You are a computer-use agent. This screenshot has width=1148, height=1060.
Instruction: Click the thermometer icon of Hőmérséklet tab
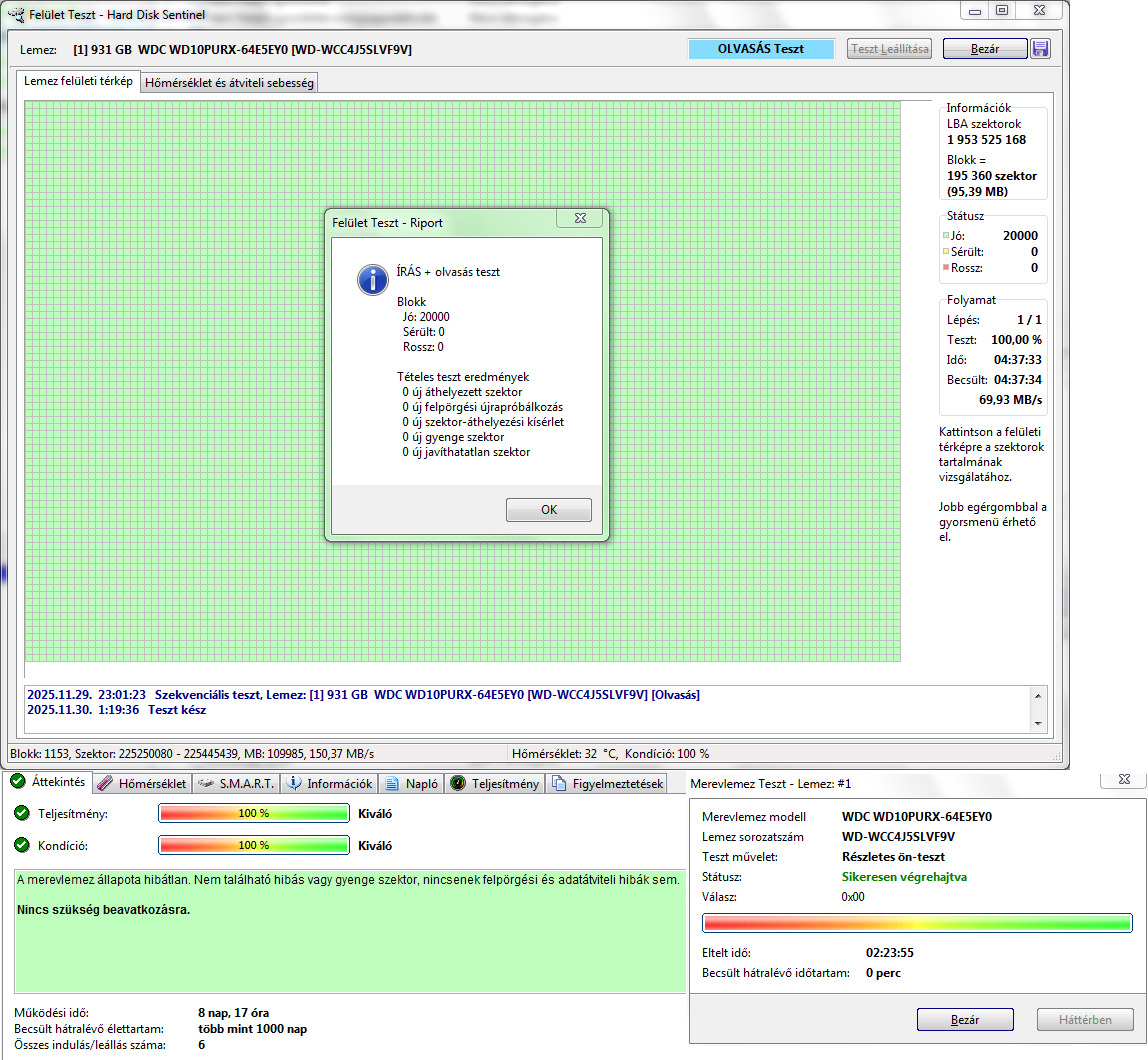click(105, 783)
